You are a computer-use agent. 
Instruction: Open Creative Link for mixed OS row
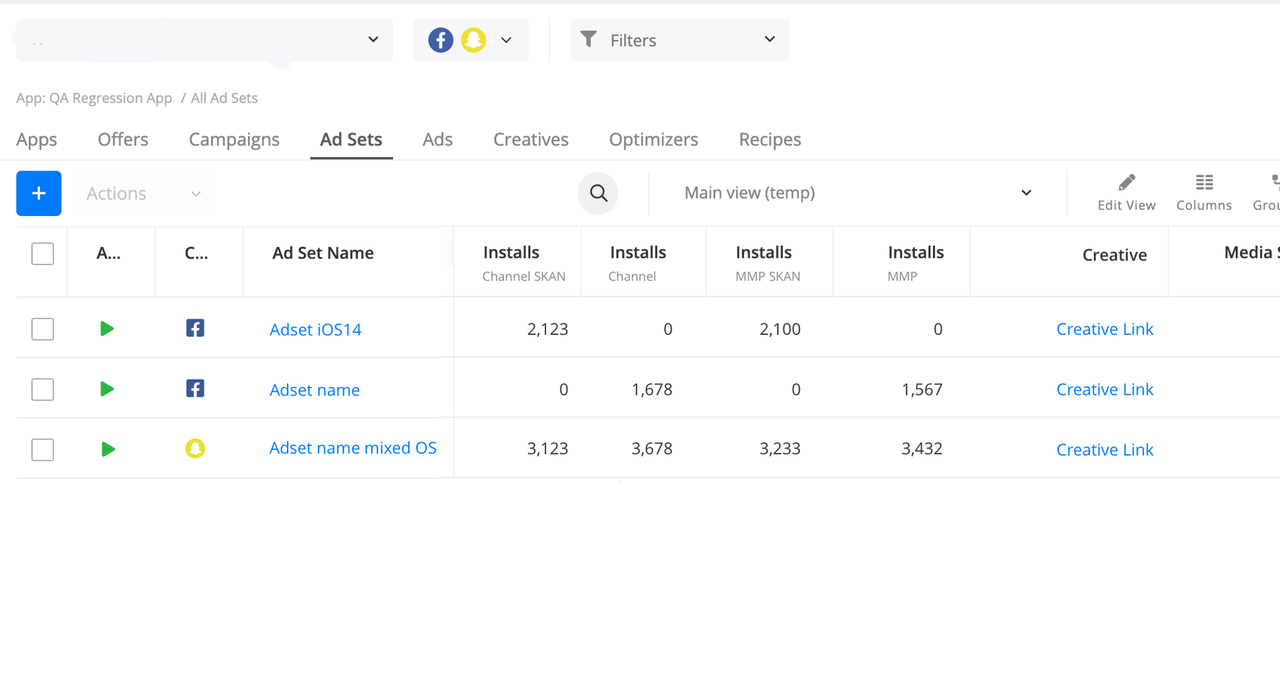click(x=1105, y=449)
